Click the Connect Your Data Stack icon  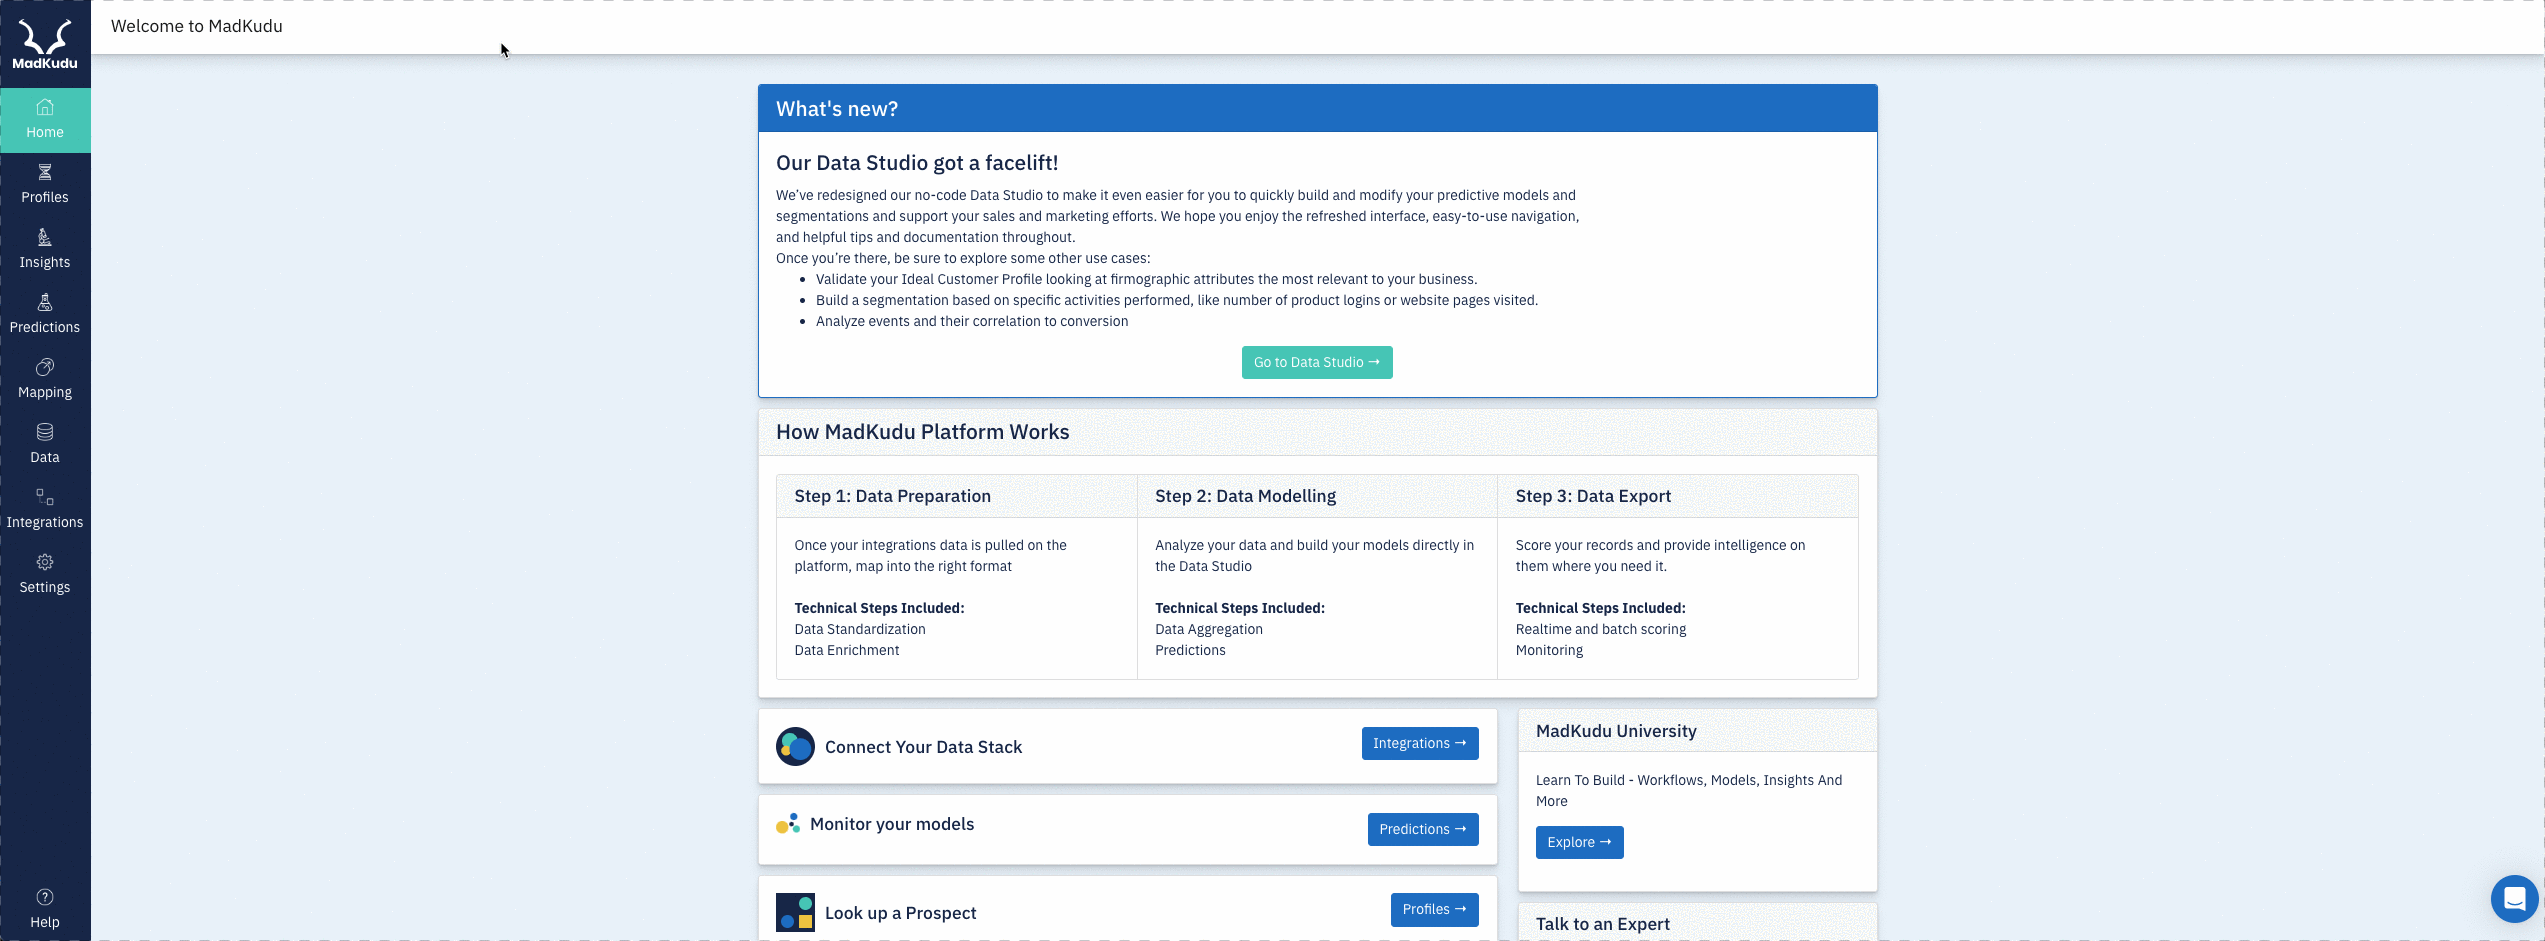(795, 747)
